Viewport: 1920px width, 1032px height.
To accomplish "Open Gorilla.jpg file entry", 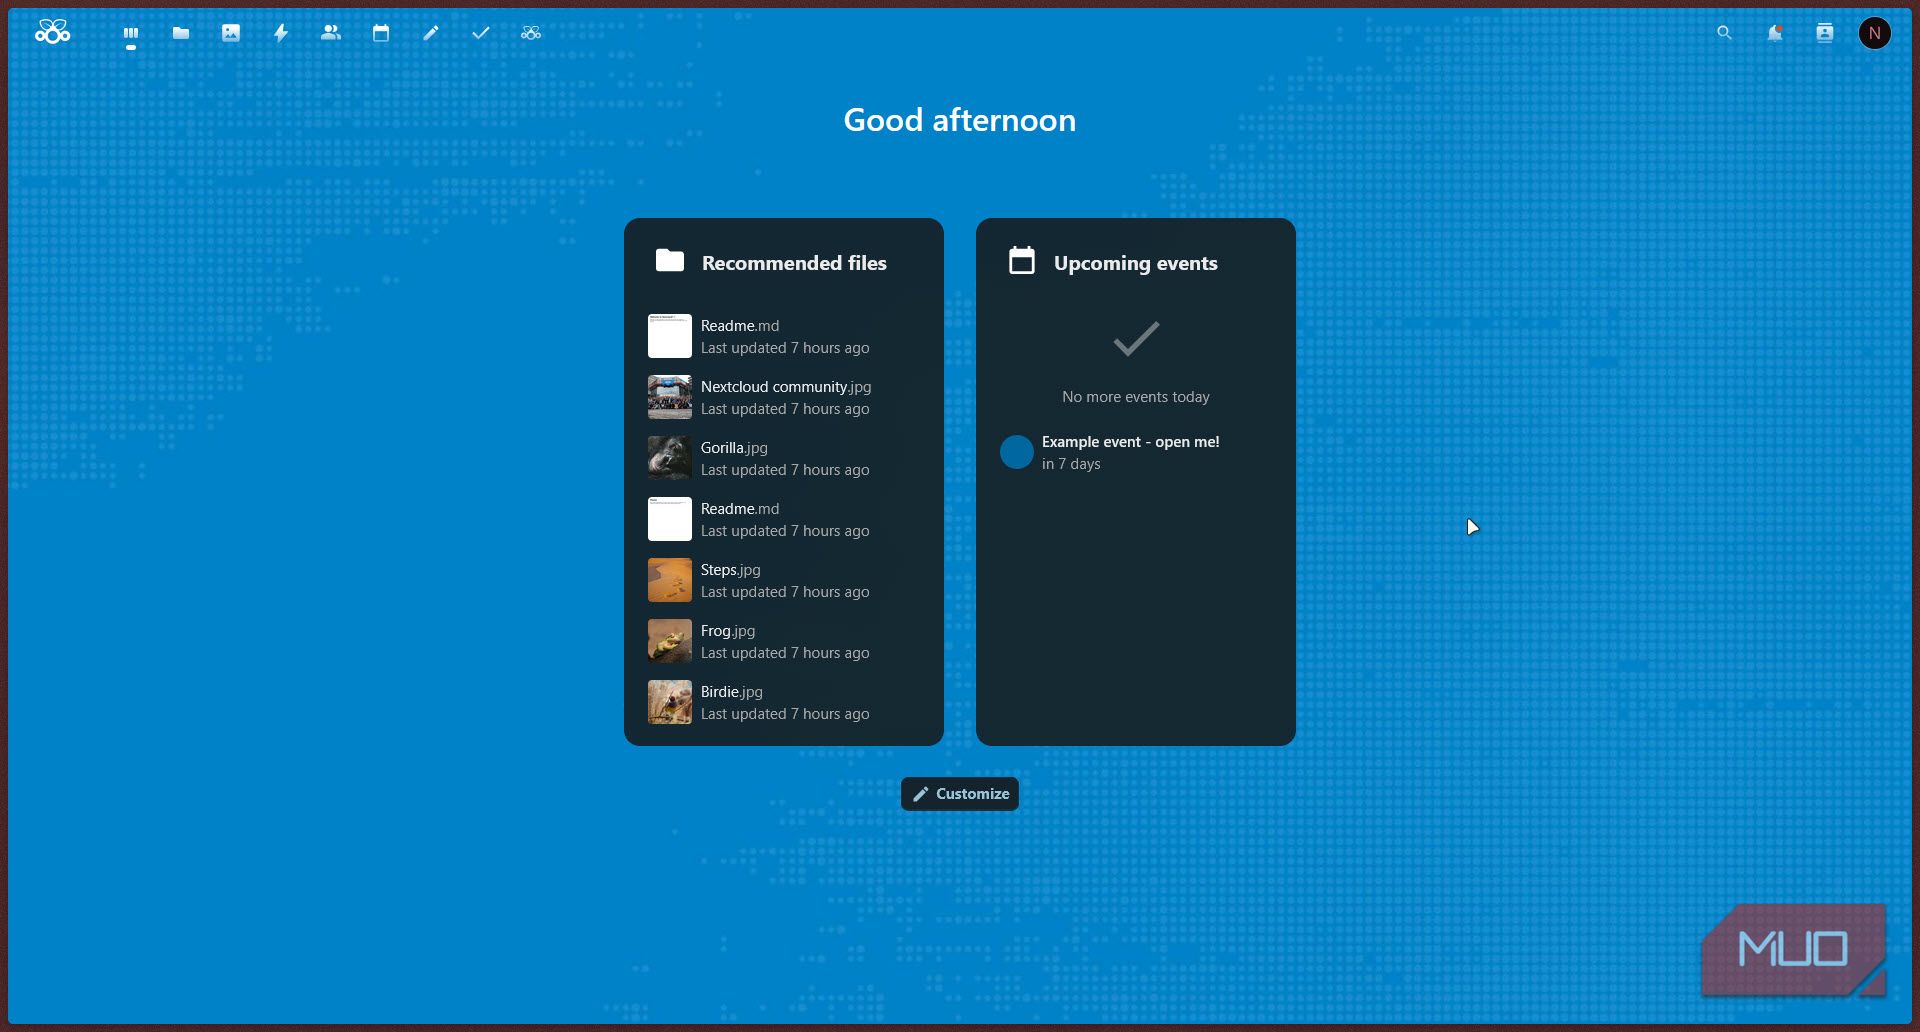I will (x=784, y=458).
